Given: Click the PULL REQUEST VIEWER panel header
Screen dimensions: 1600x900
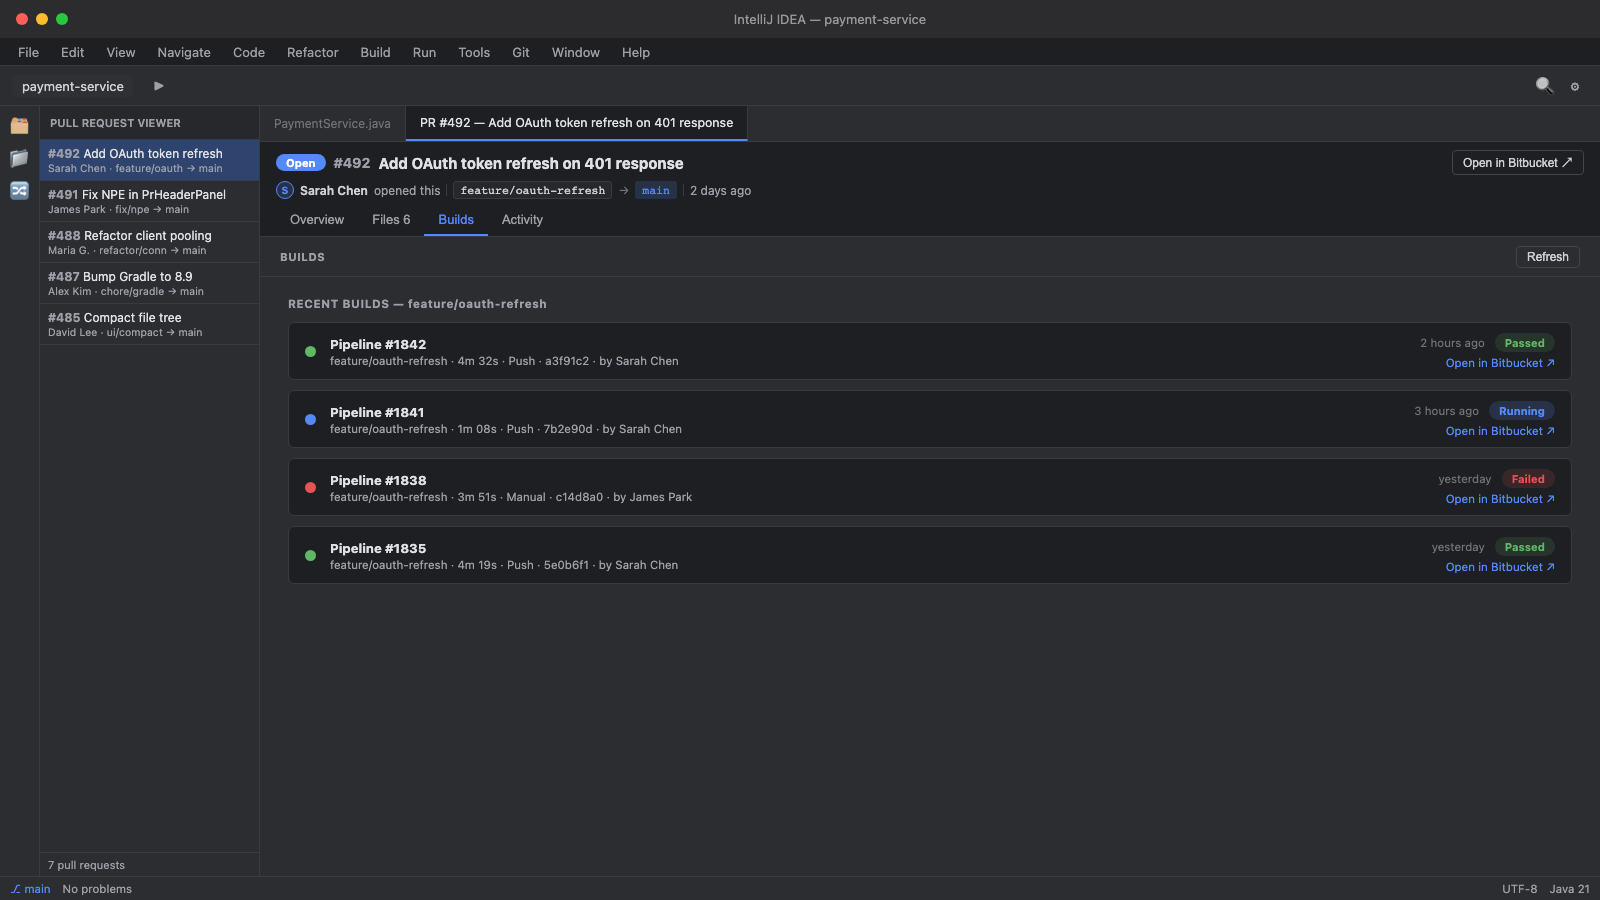Looking at the screenshot, I should [x=115, y=123].
